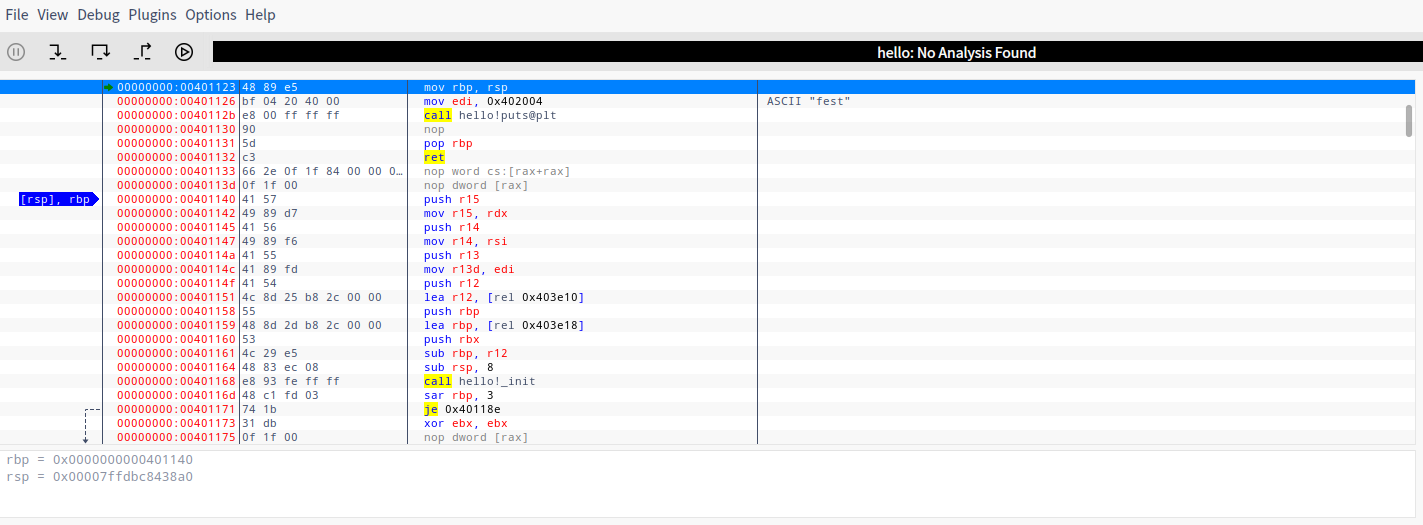
Task: Click "lea rbp, [rel 0x403e18]" instruction
Action: [504, 325]
